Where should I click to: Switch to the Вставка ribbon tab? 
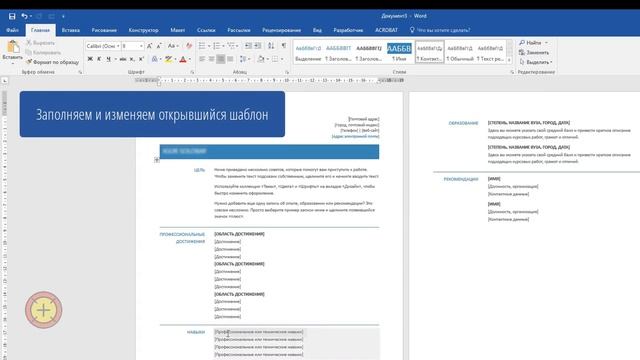click(71, 30)
